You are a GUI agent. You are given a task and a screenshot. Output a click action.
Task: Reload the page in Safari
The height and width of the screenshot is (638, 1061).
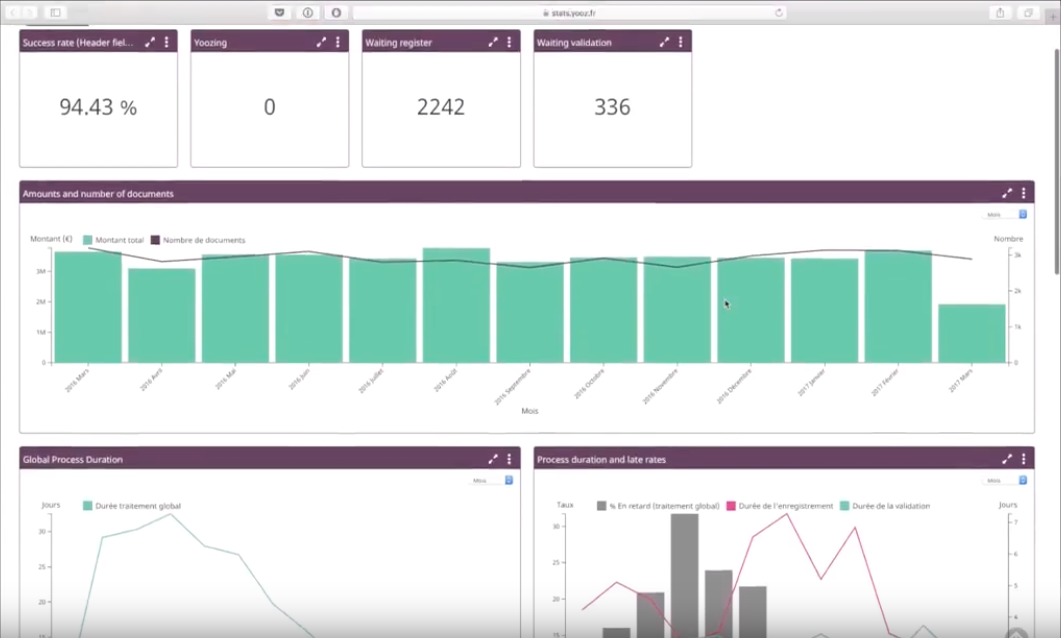point(779,13)
